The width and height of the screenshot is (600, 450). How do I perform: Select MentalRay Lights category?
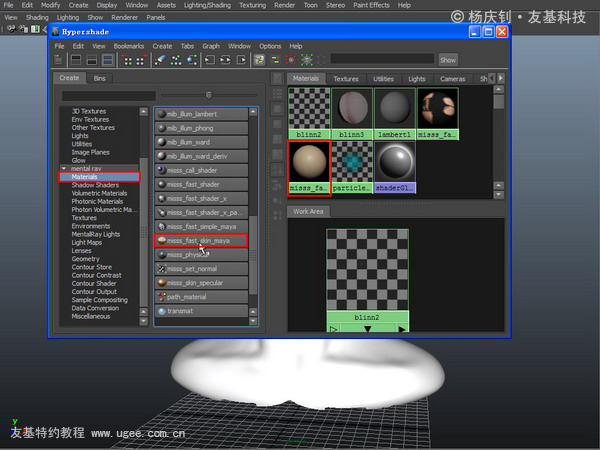[x=96, y=234]
